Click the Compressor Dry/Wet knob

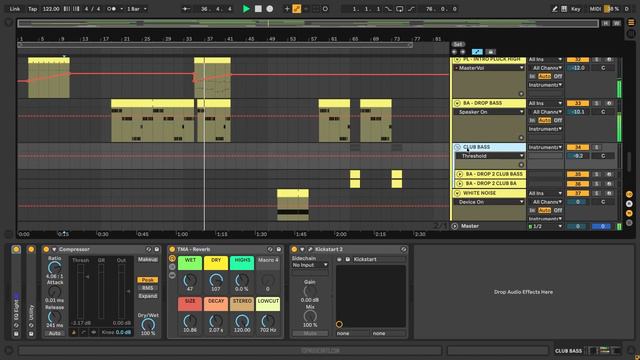click(148, 324)
